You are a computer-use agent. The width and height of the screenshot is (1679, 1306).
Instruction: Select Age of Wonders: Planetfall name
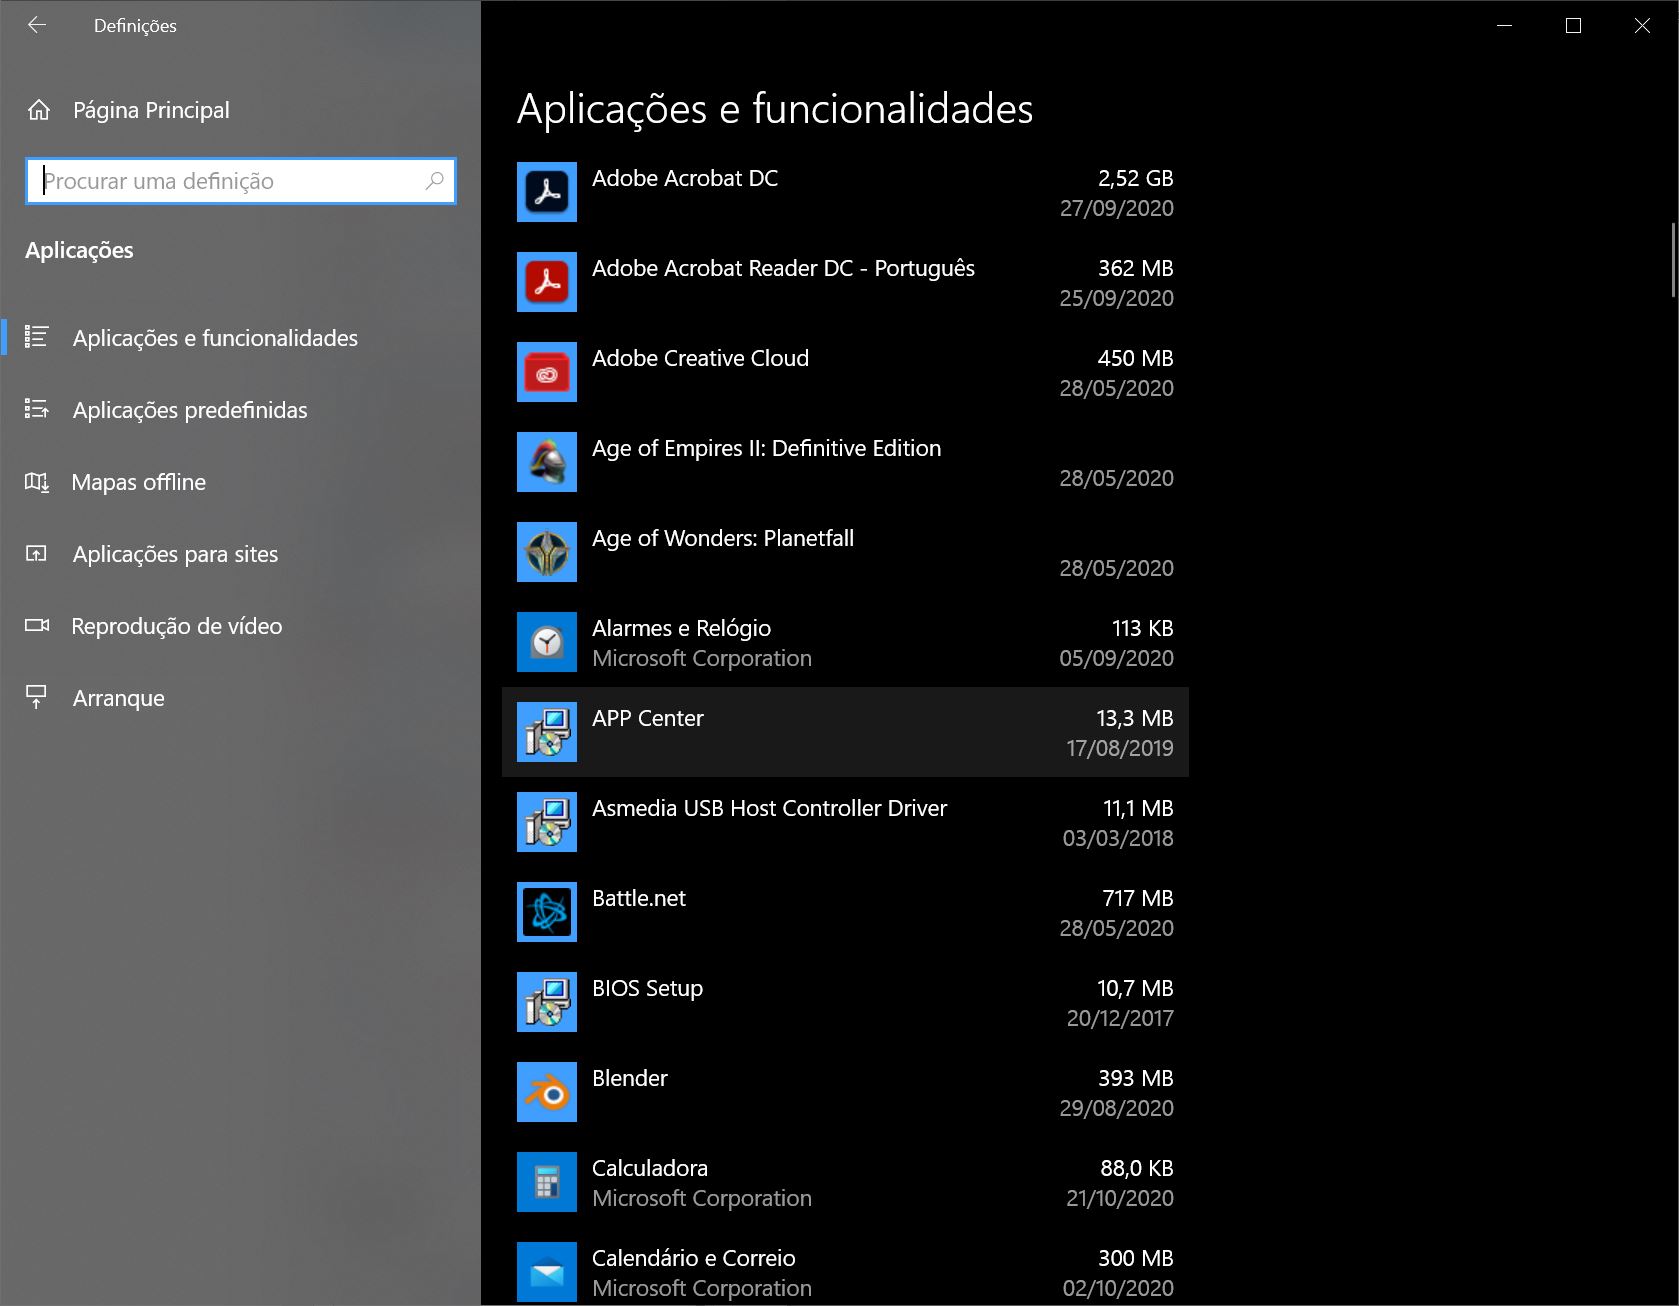(x=723, y=538)
